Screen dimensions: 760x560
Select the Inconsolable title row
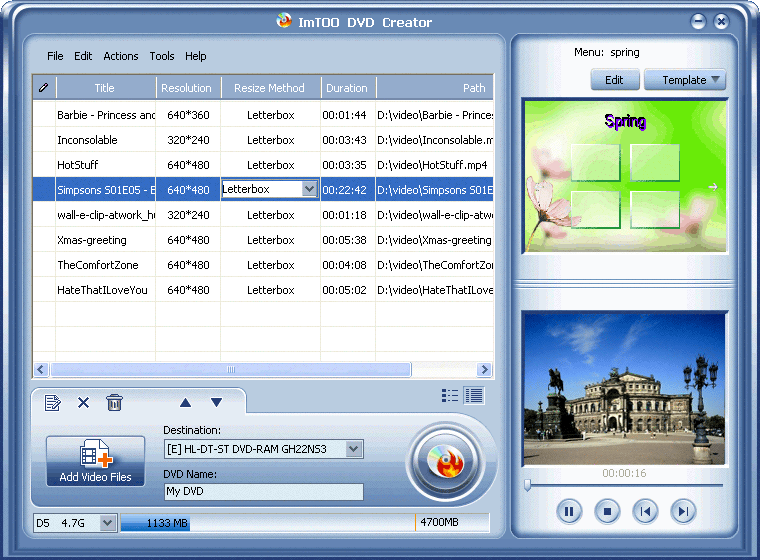[263, 140]
